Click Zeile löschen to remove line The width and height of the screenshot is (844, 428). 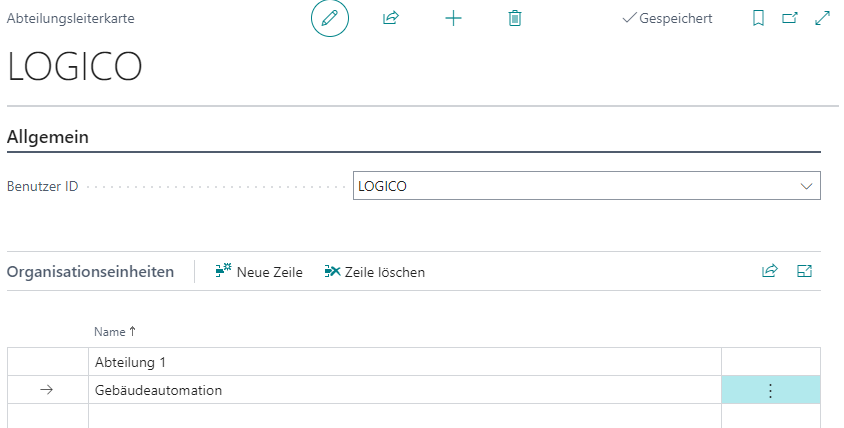375,272
